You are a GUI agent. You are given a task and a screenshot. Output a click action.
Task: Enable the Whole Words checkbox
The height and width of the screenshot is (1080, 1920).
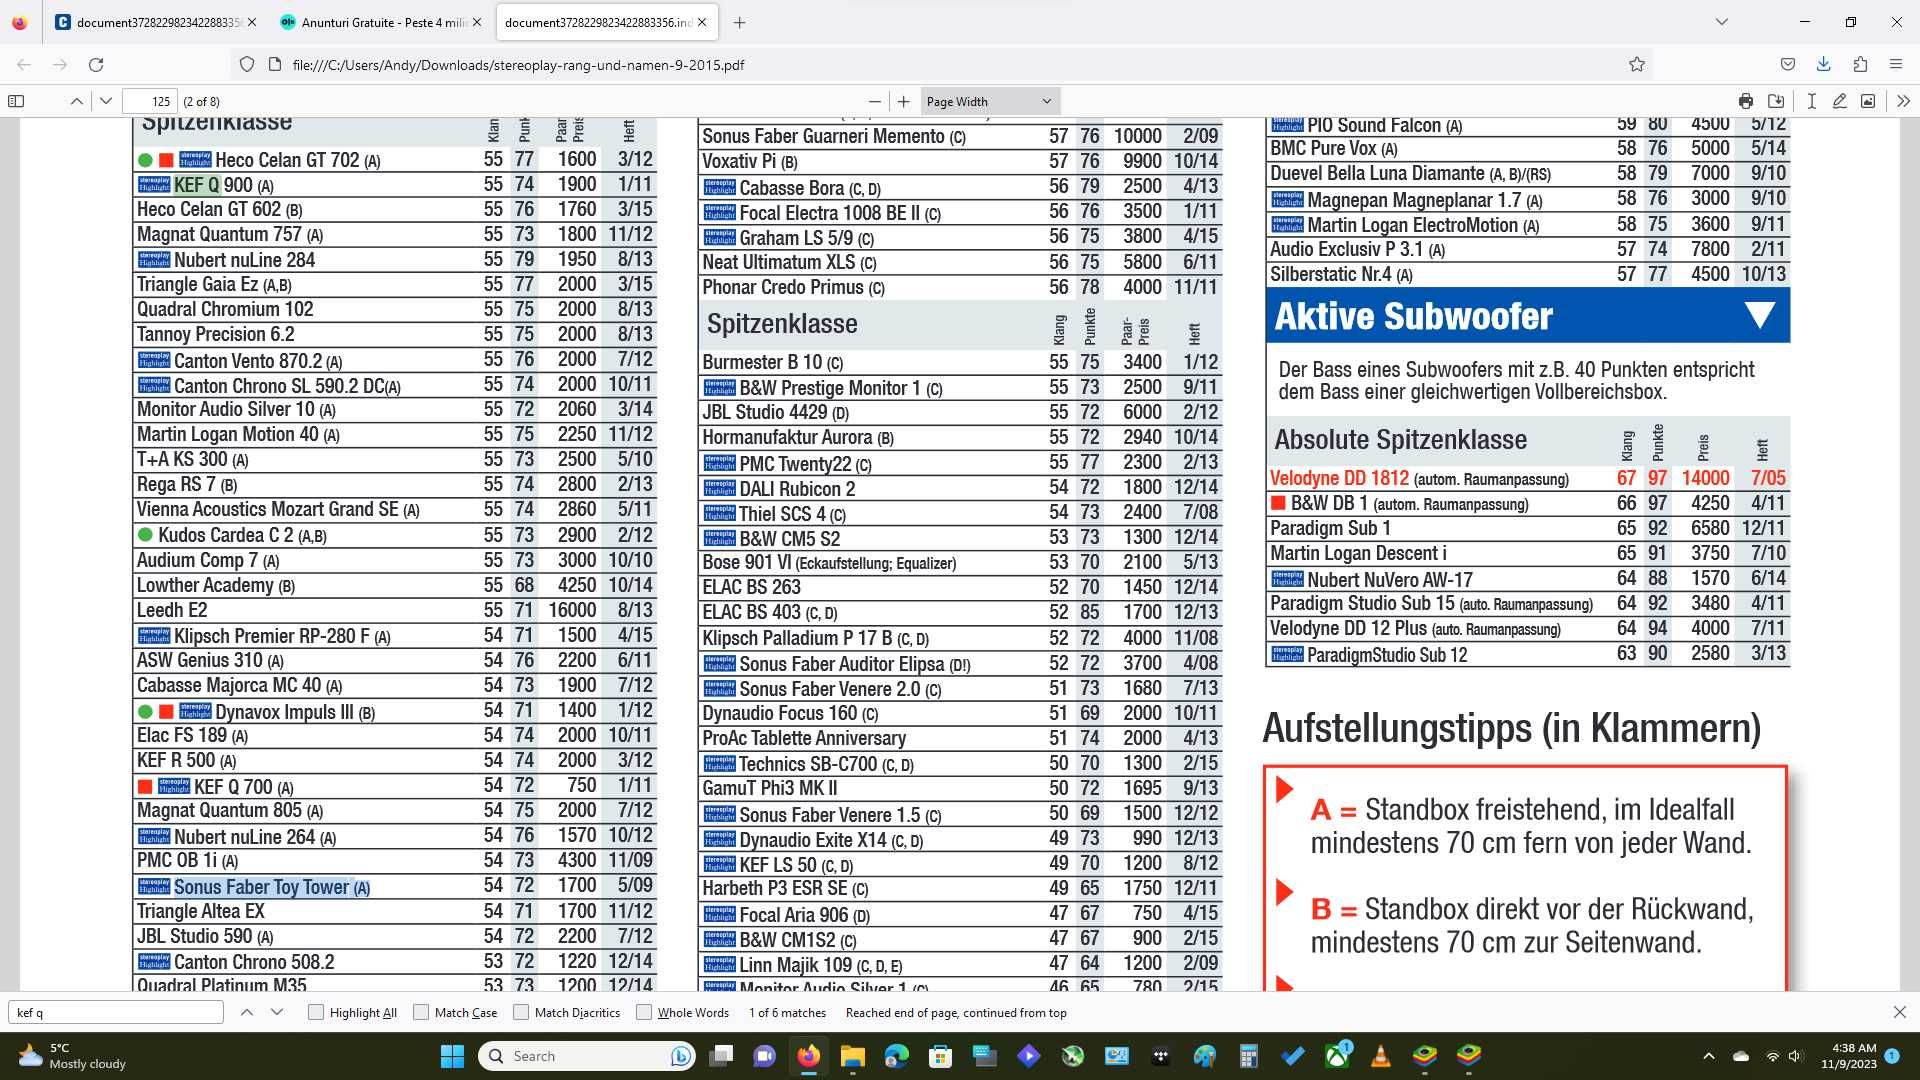pos(644,1012)
